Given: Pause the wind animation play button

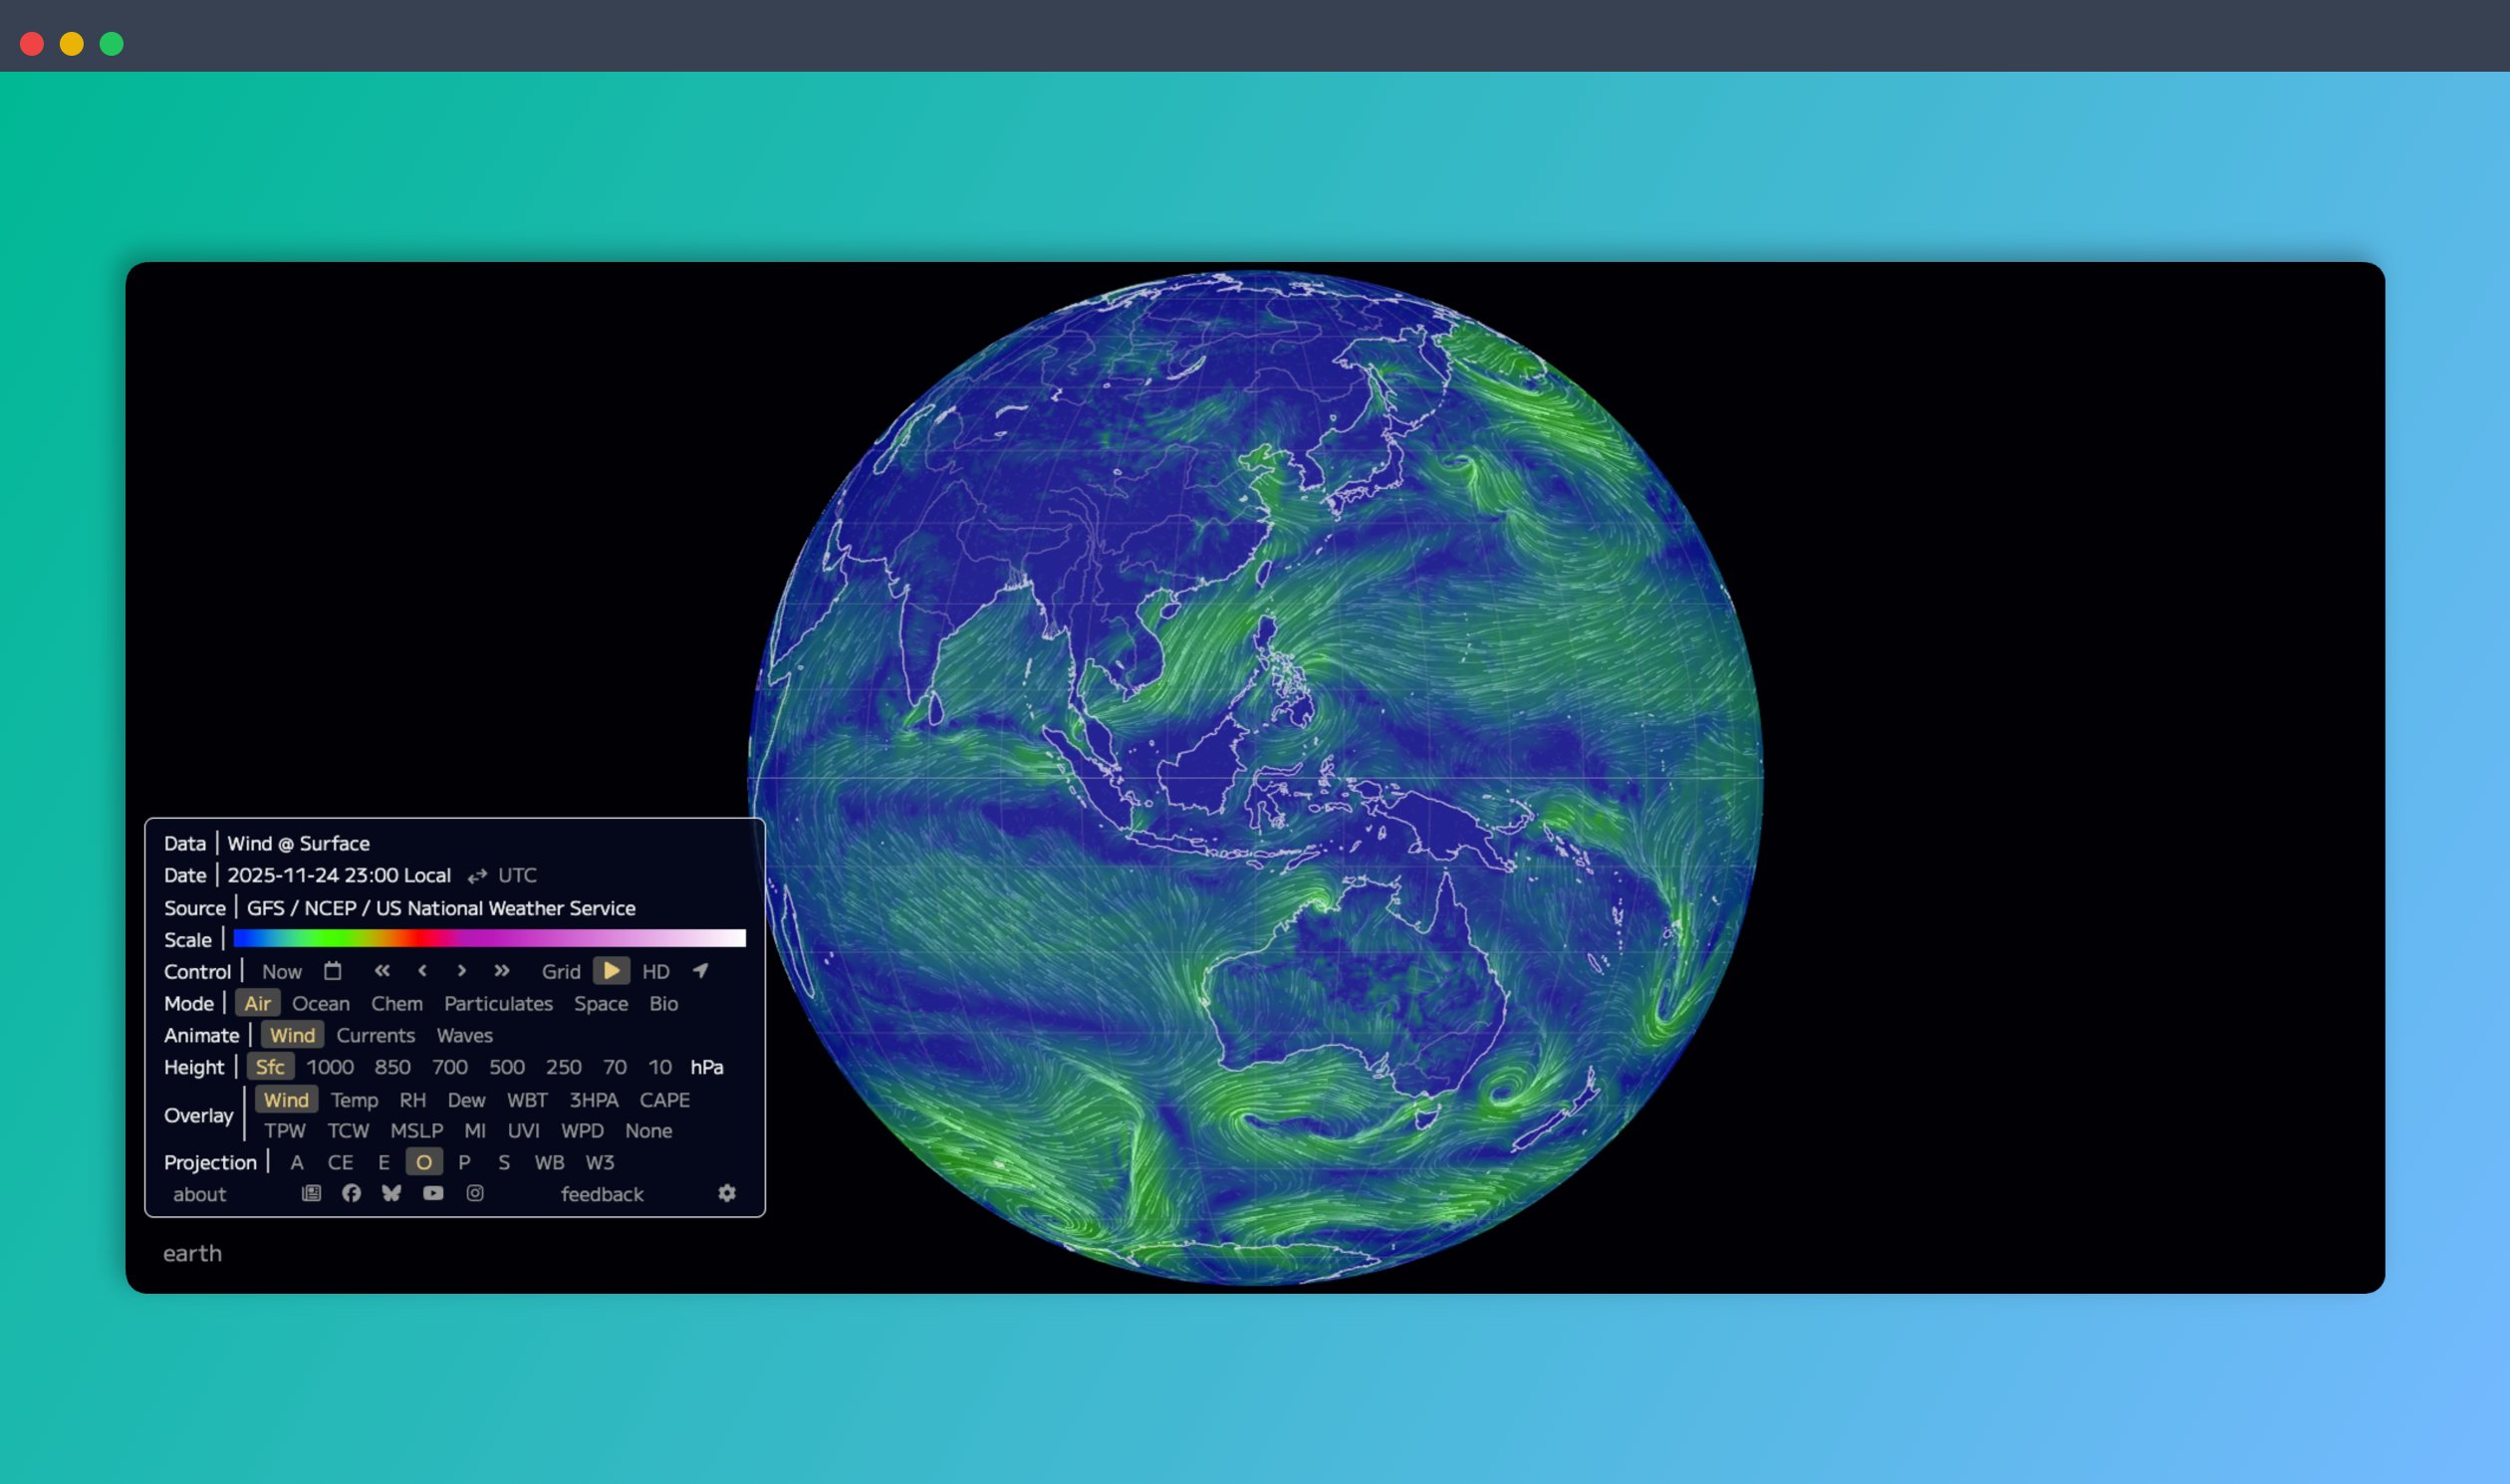Looking at the screenshot, I should click(611, 971).
